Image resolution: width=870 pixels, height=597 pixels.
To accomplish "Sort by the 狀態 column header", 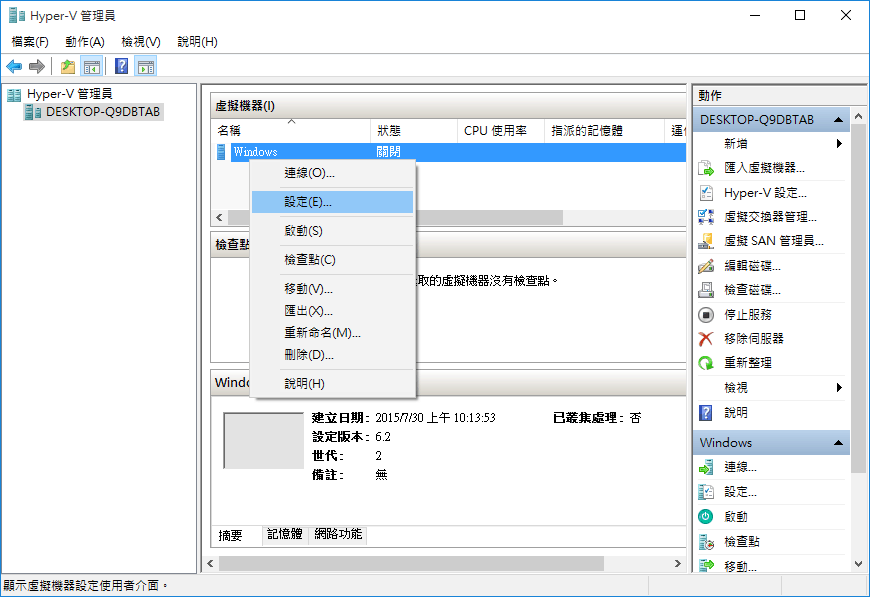I will 414,131.
